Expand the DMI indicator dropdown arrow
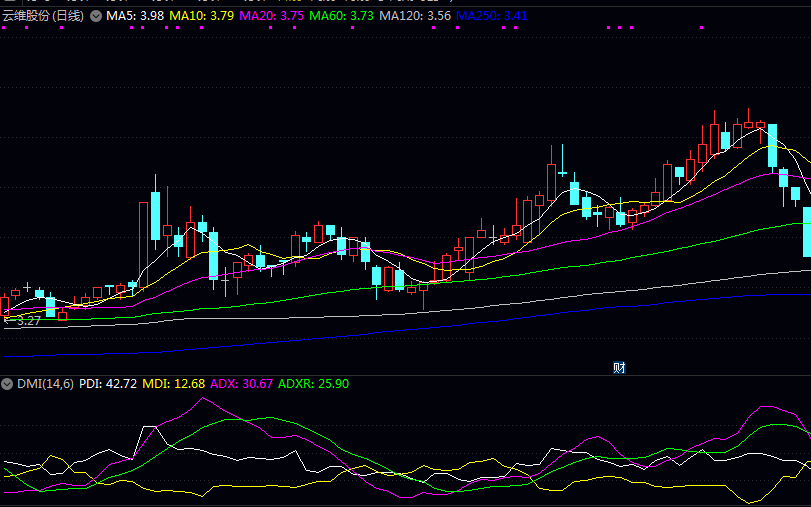 coord(7,384)
